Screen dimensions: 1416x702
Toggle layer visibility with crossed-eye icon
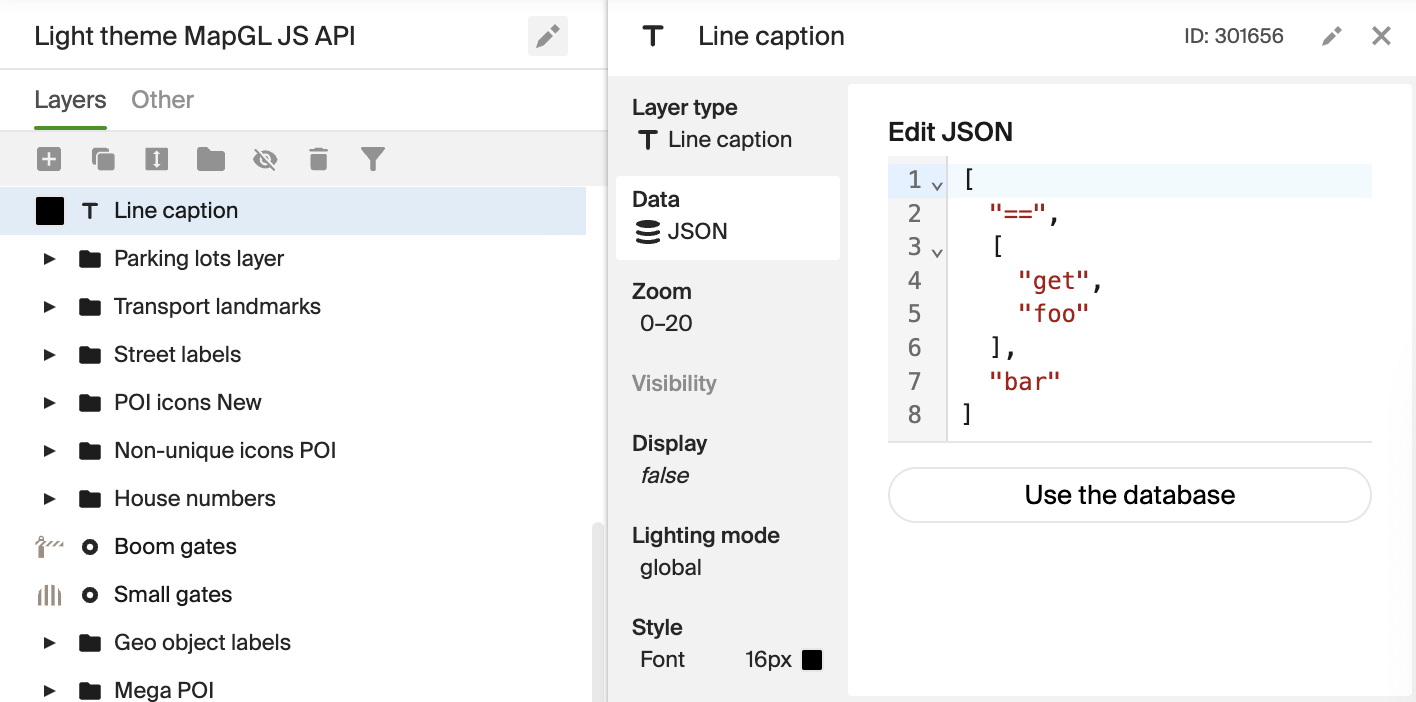[x=265, y=159]
